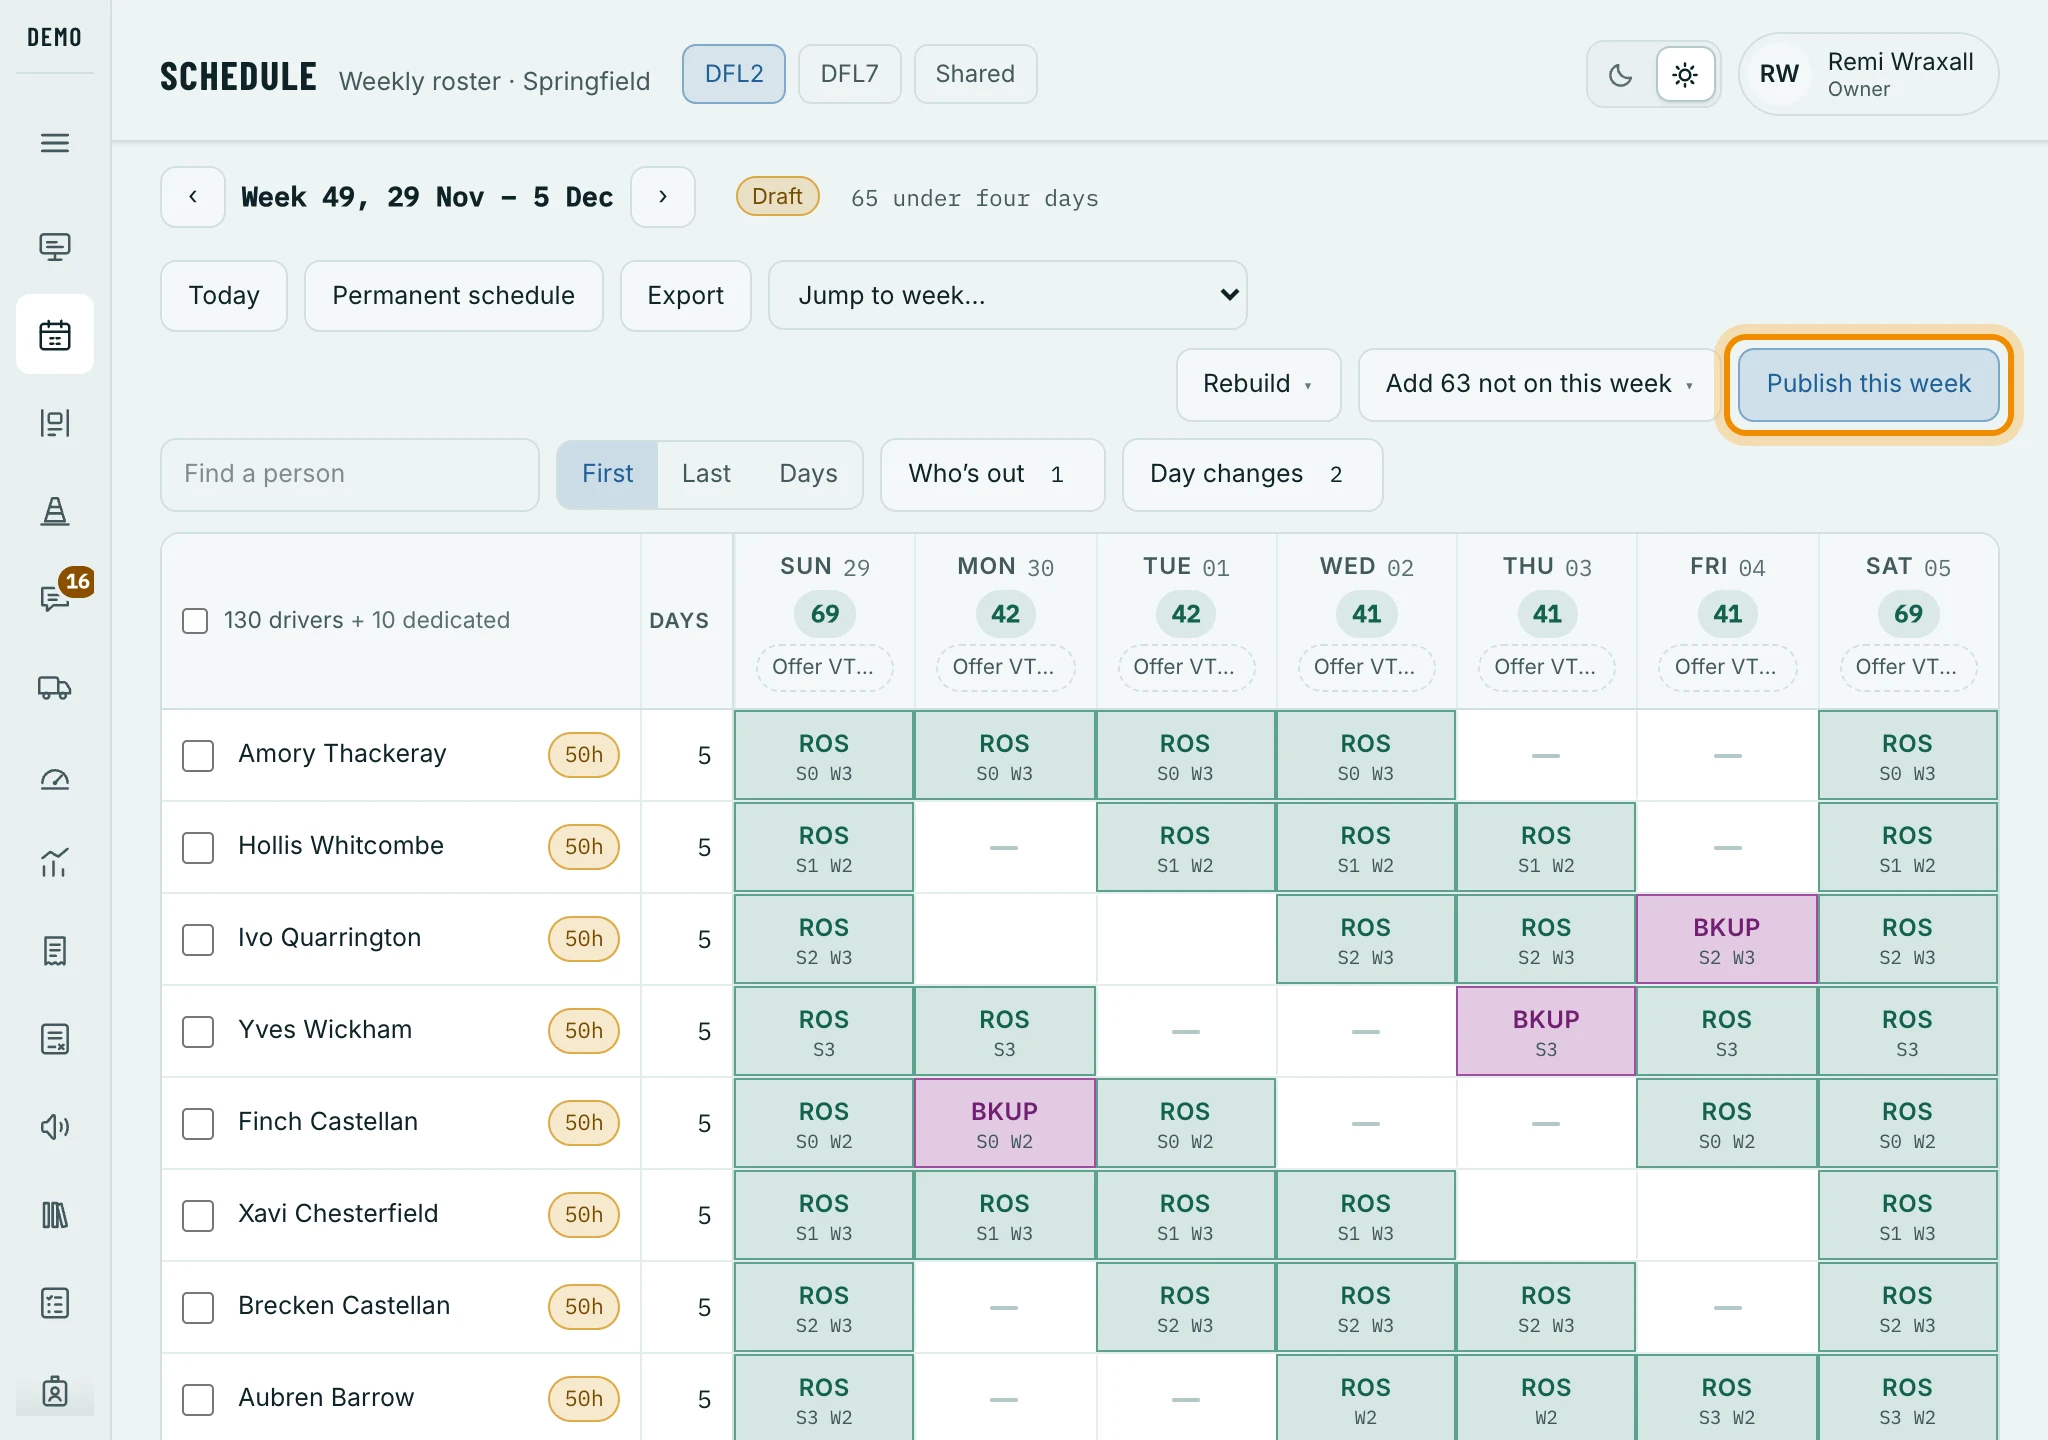
Task: Go to previous week arrow
Action: 193,197
